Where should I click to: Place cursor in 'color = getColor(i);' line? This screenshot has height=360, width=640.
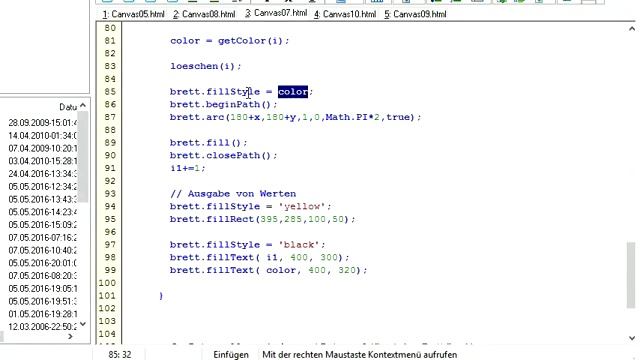coord(229,41)
